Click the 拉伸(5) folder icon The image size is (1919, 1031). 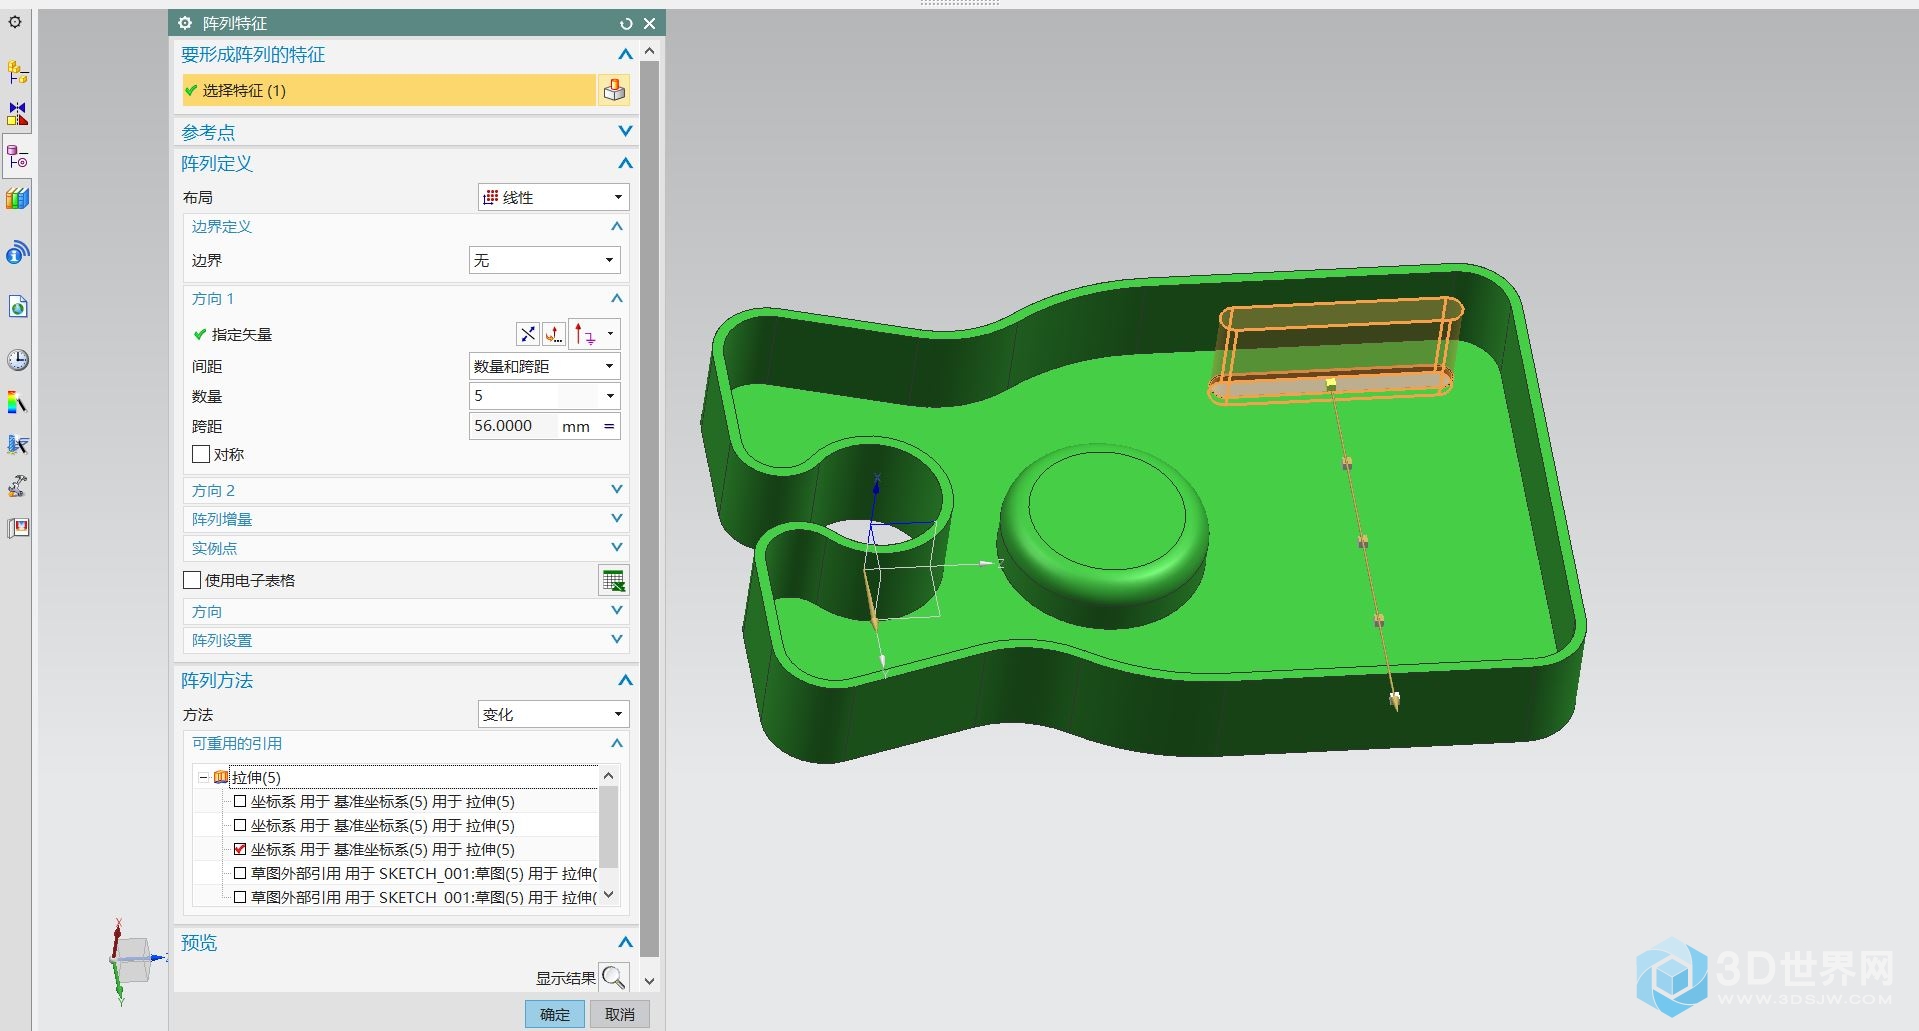[221, 777]
